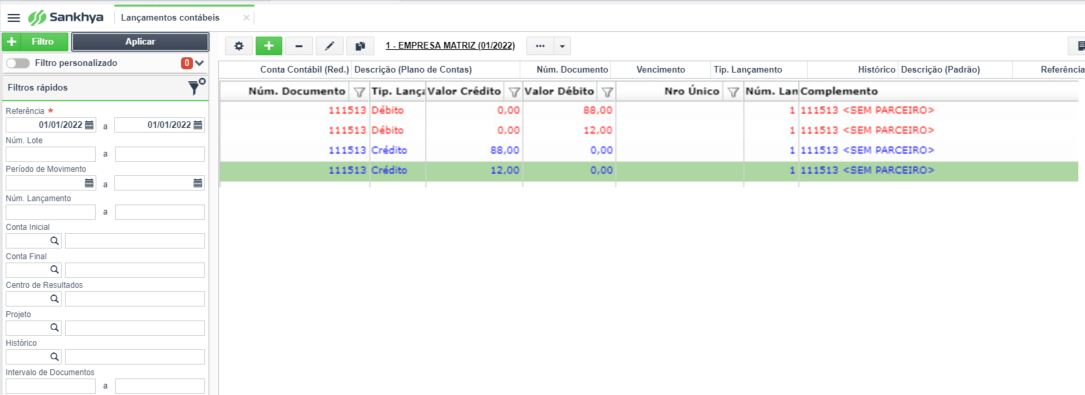Screen dimensions: 1085x395
Task: Click the Num. Lote start field
Action: [51, 154]
